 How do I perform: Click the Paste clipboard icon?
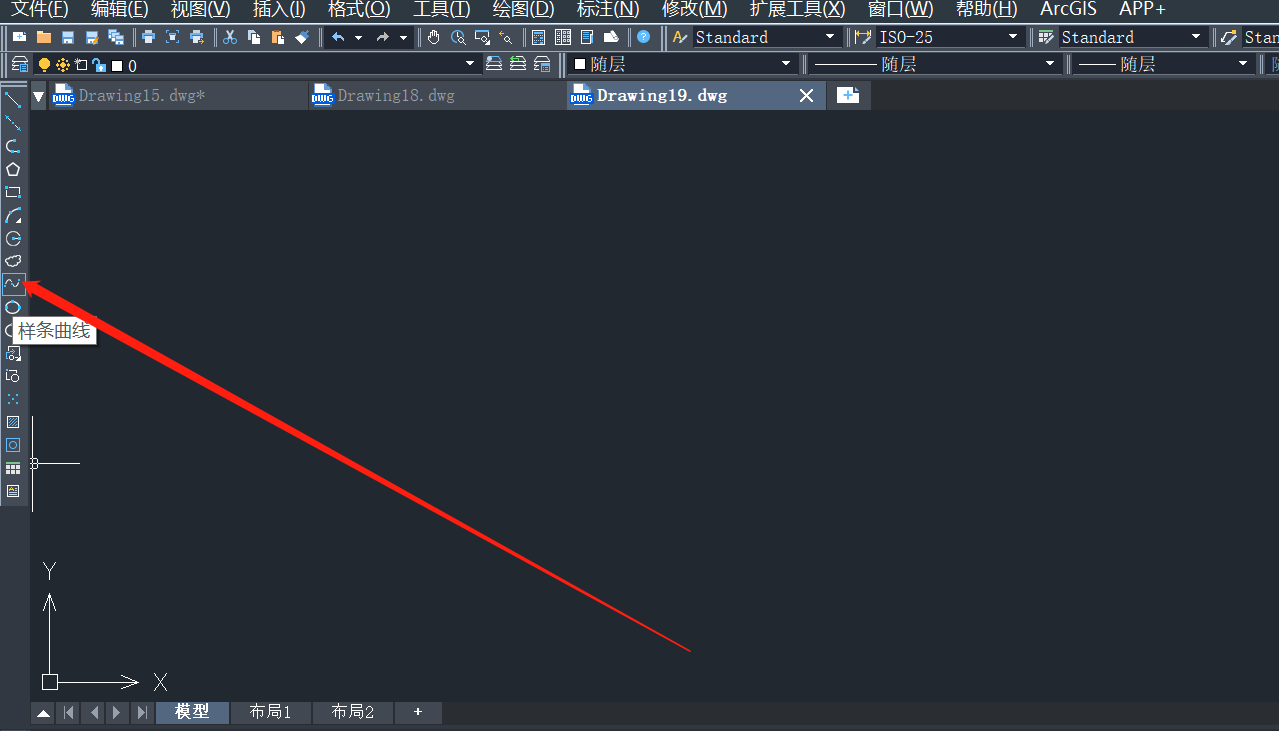278,37
